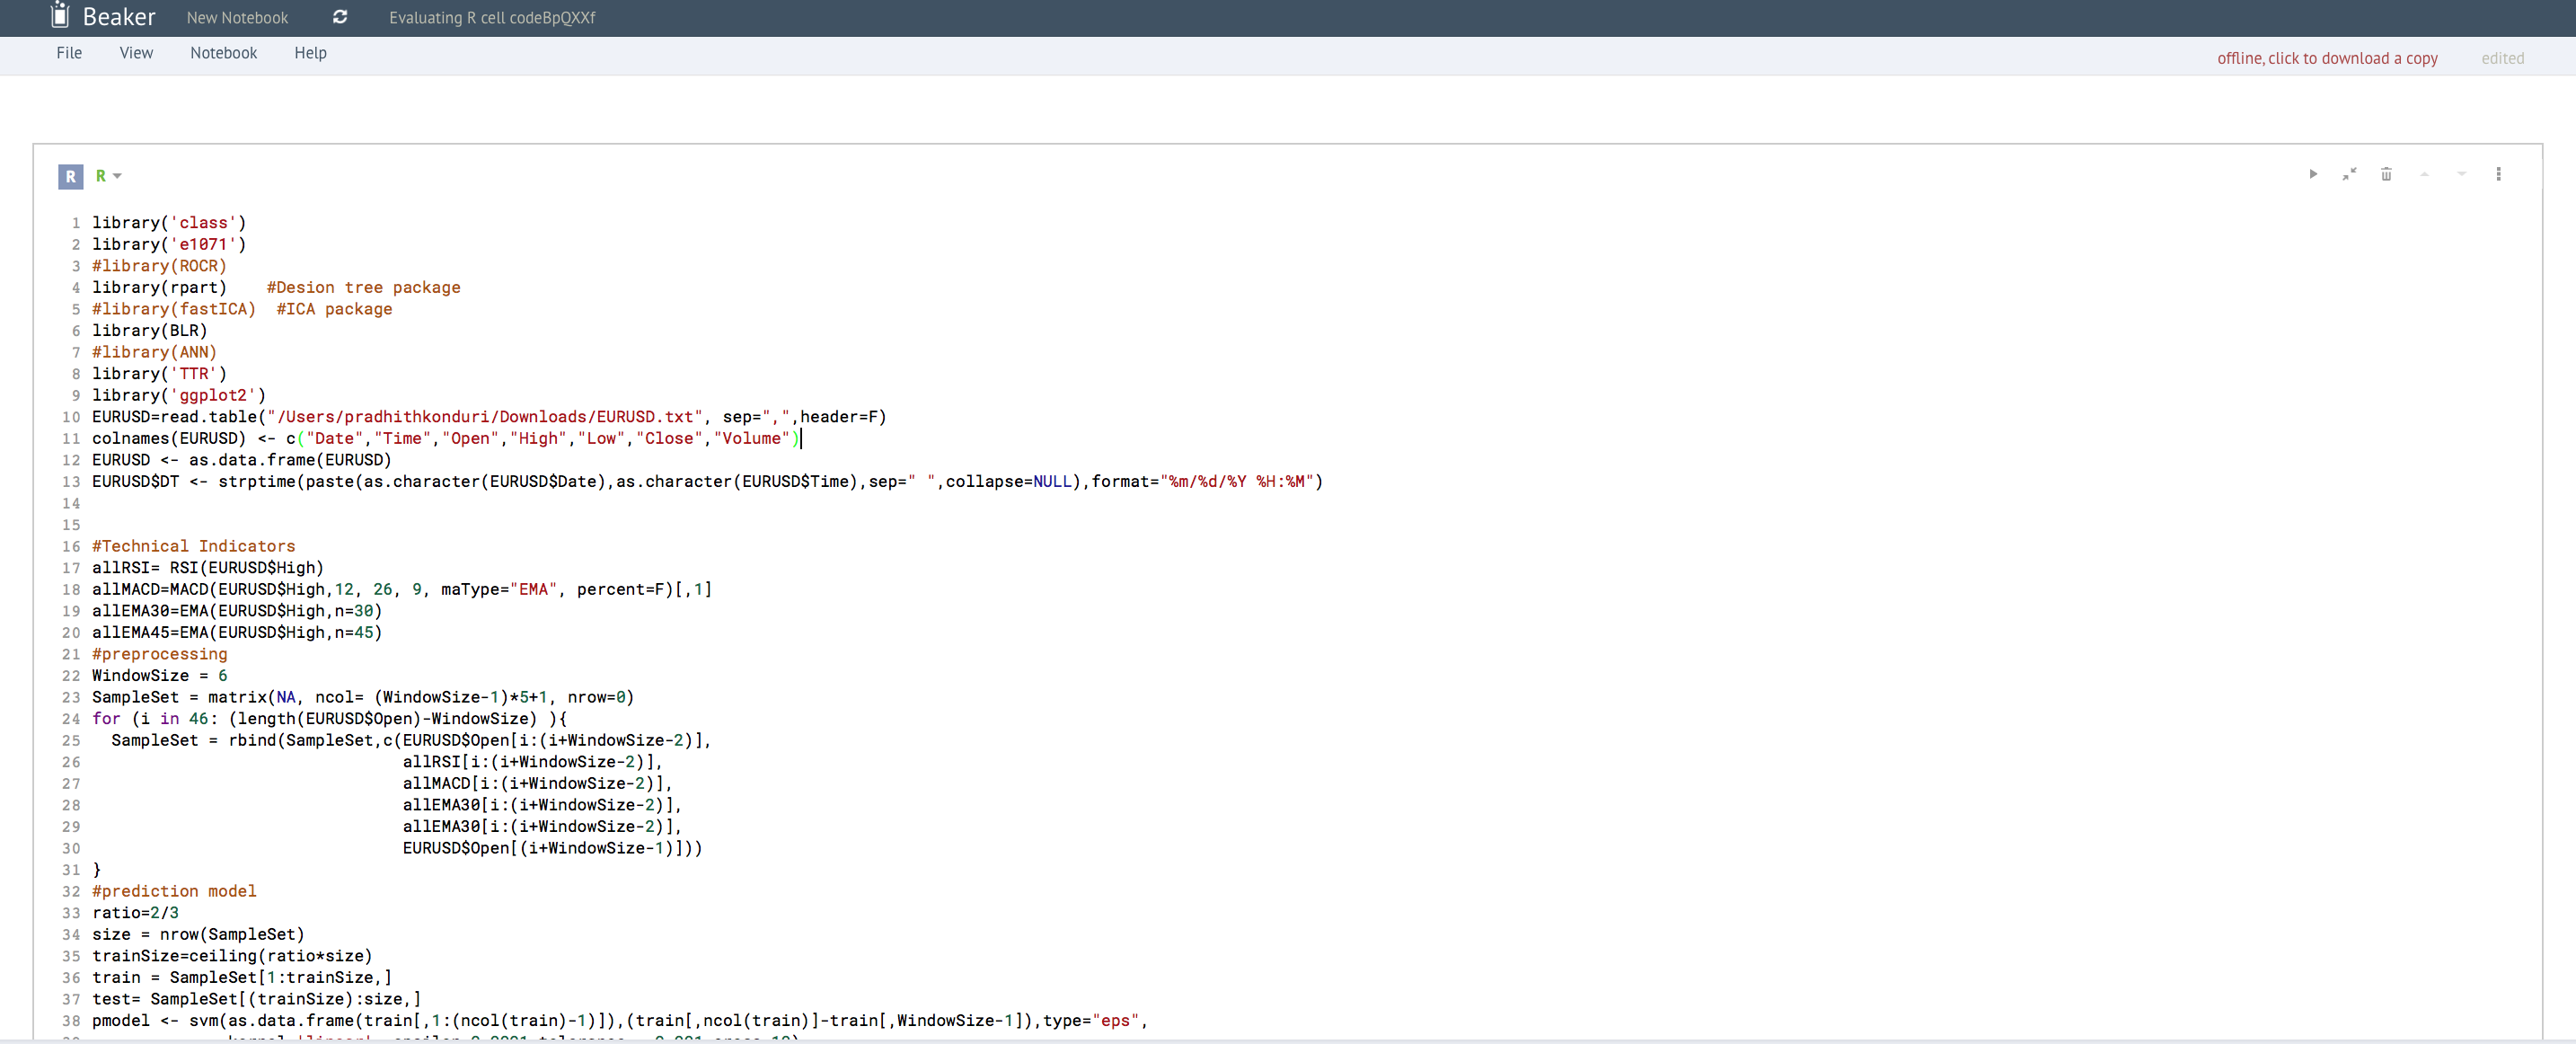Delete the cell using trash icon
This screenshot has height=1044, width=2576.
pos(2386,174)
